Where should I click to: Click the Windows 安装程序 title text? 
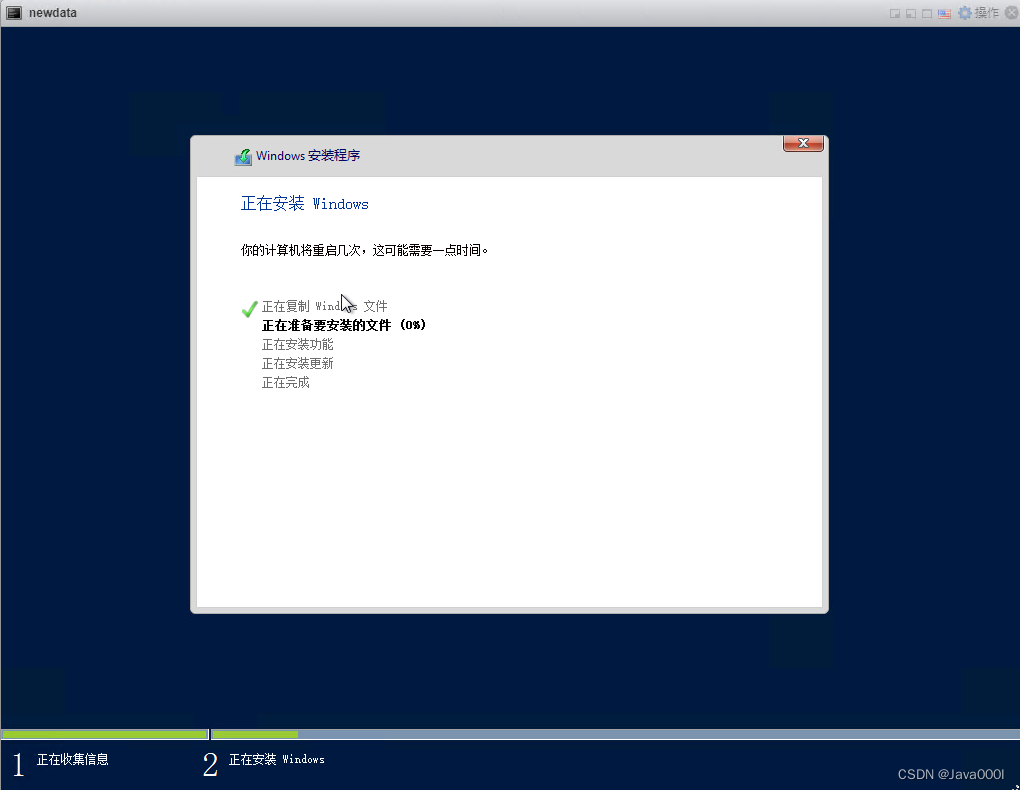(308, 156)
